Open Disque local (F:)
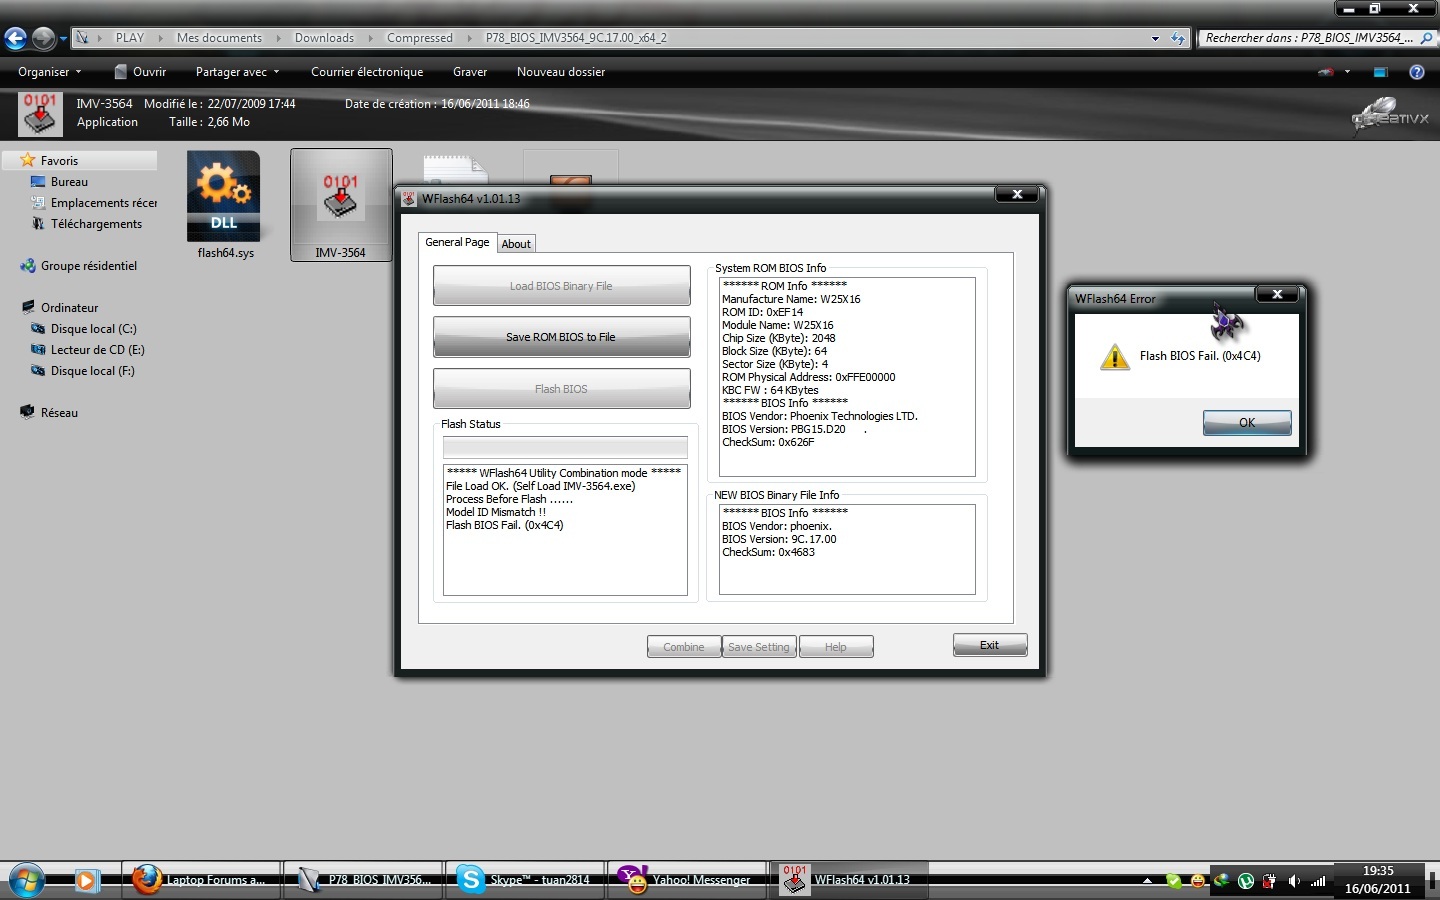Screen dimensions: 1440x900 pyautogui.click(x=92, y=371)
